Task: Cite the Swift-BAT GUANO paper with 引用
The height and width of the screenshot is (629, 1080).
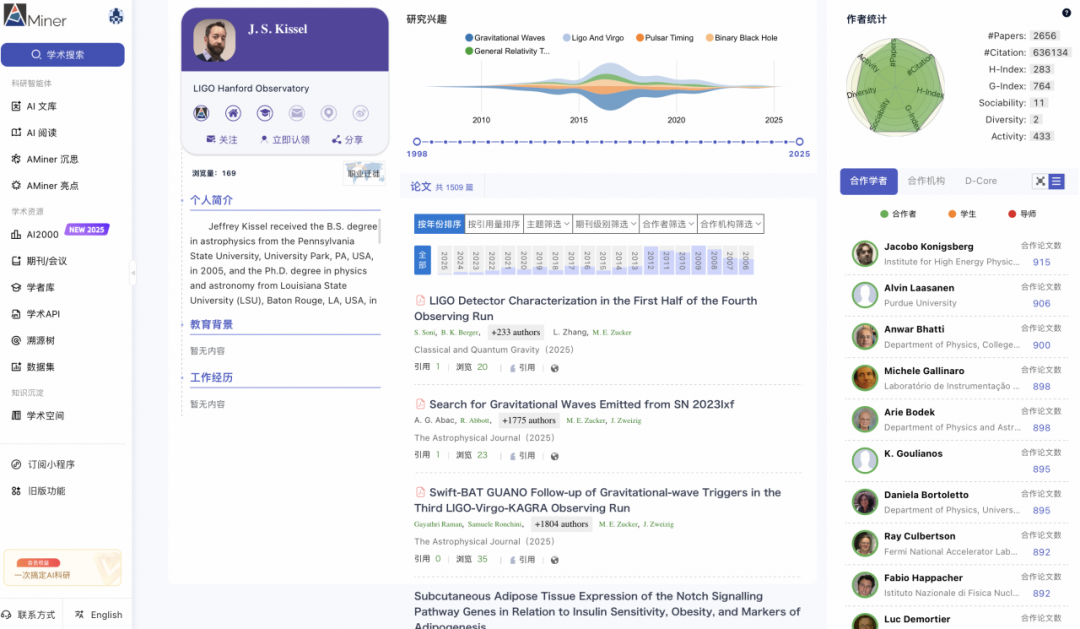Action: pos(522,559)
